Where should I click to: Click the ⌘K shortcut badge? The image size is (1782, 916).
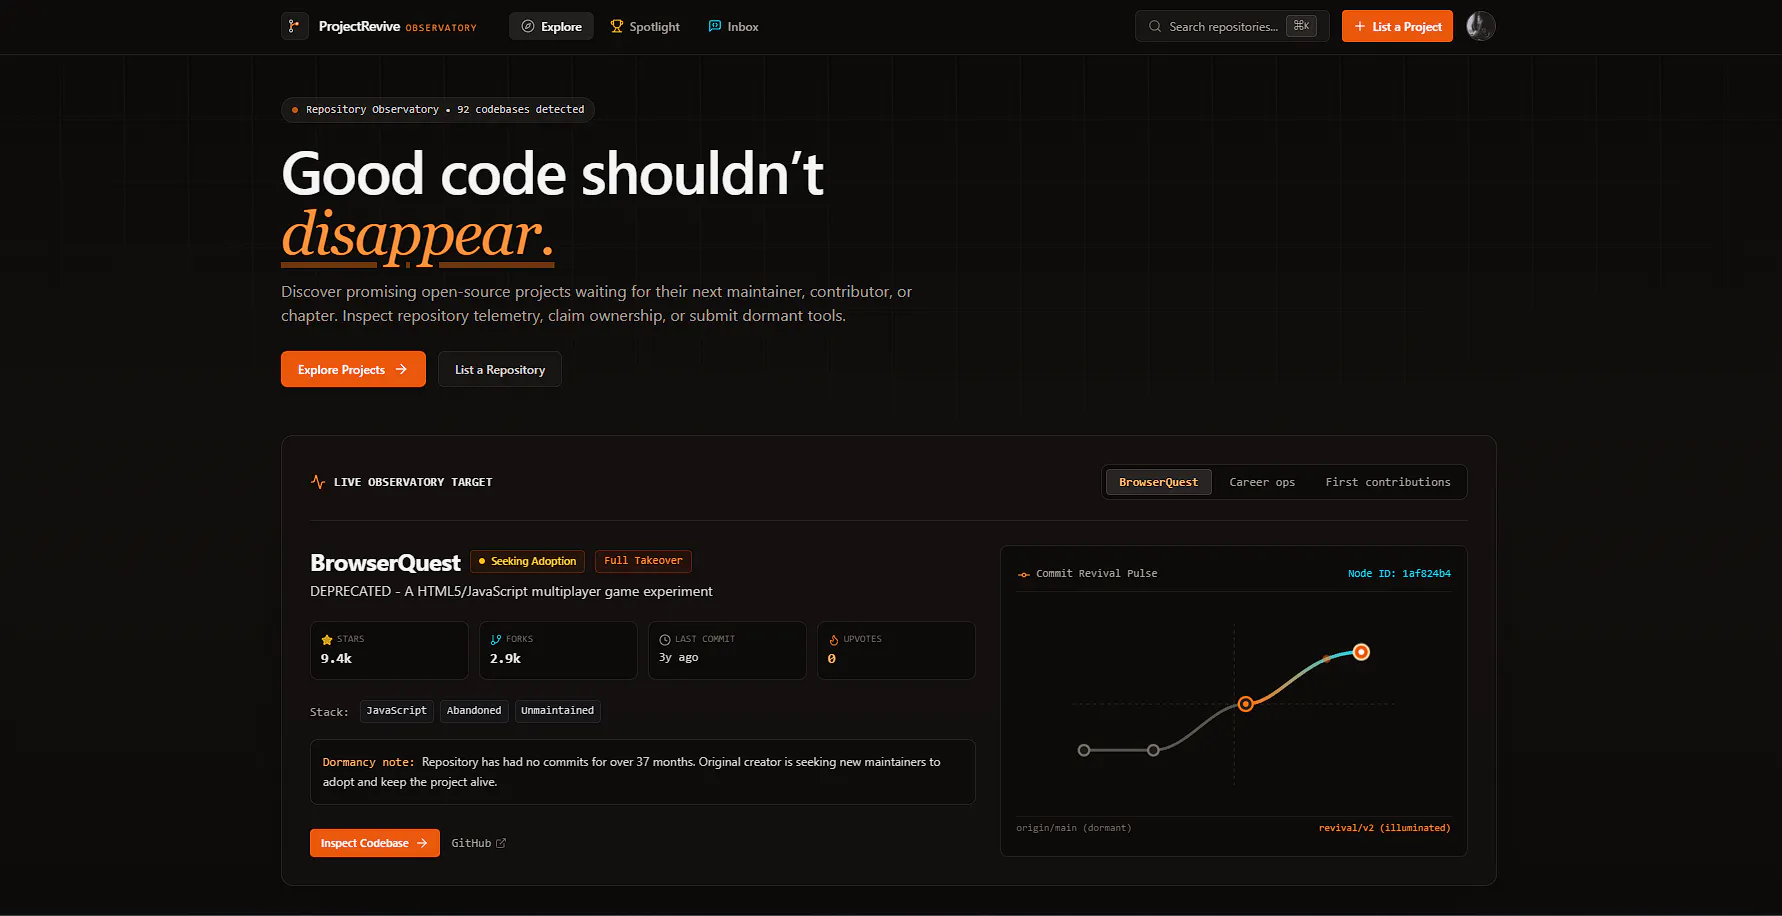click(x=1301, y=26)
